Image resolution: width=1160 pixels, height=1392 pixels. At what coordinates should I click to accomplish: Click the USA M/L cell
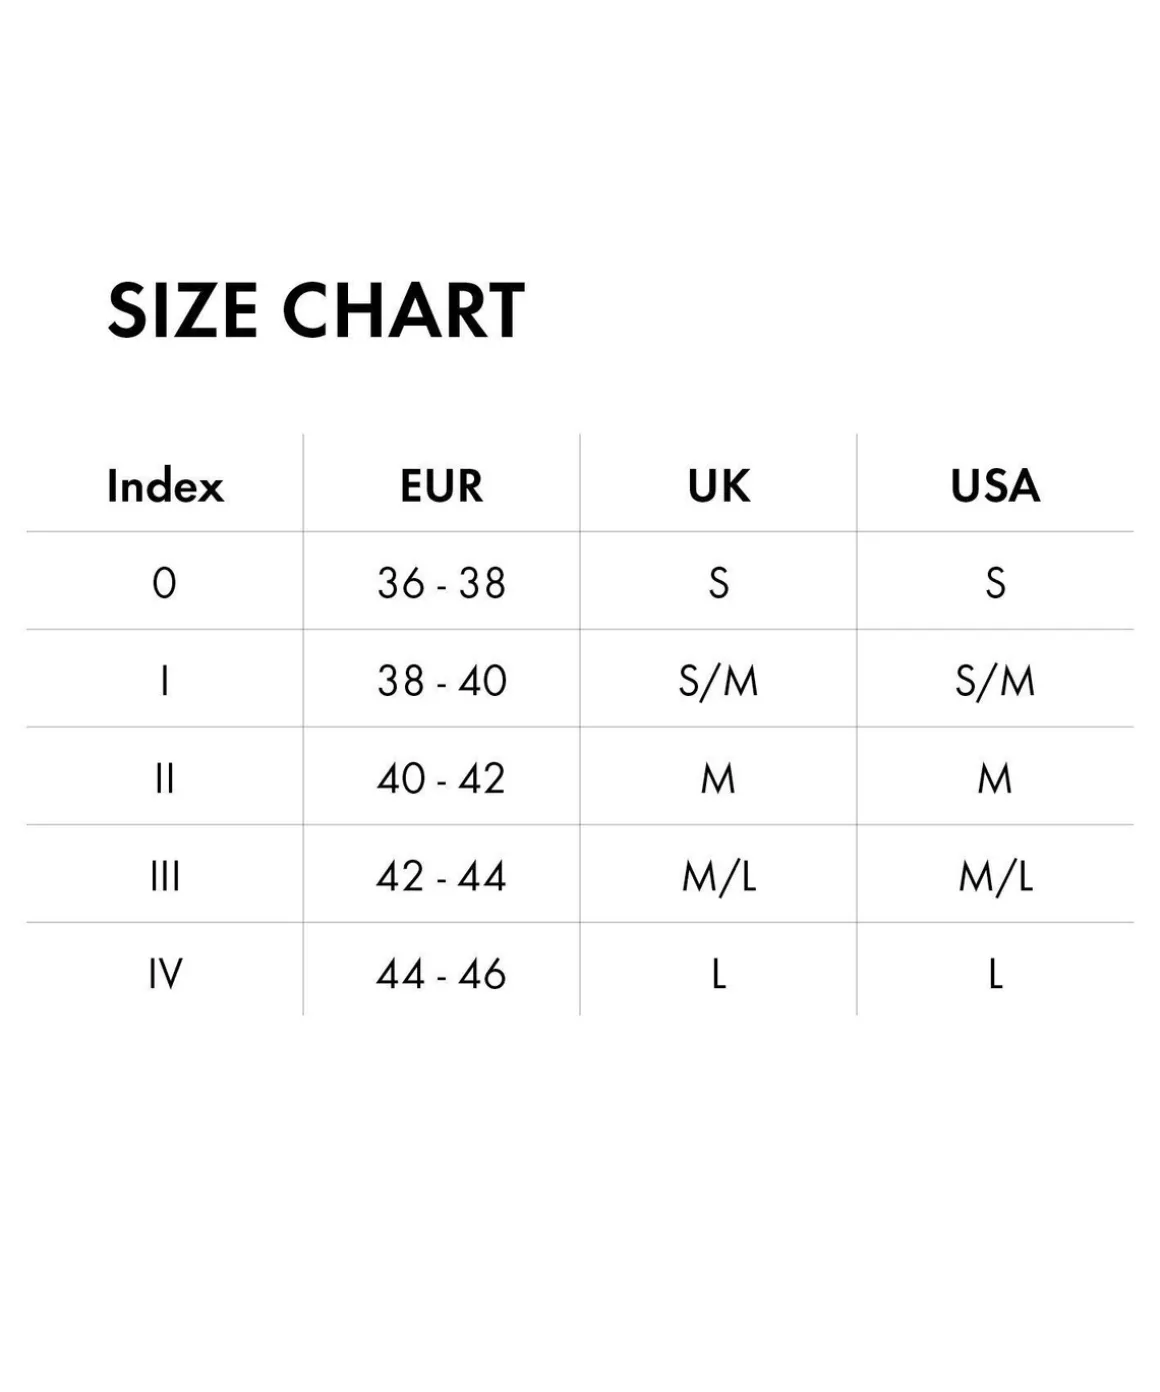(995, 876)
